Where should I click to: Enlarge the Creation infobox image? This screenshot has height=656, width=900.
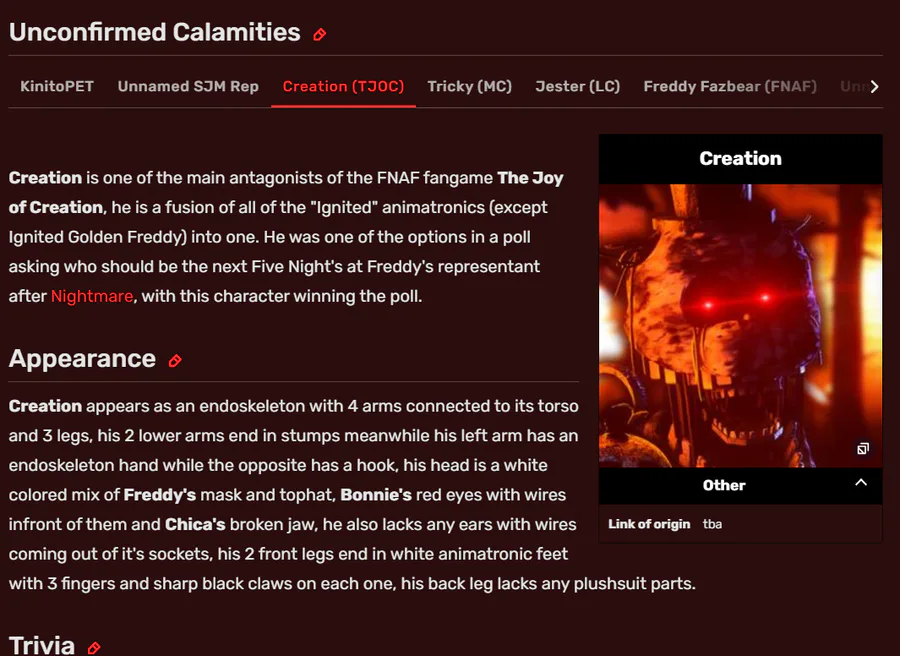(x=863, y=449)
